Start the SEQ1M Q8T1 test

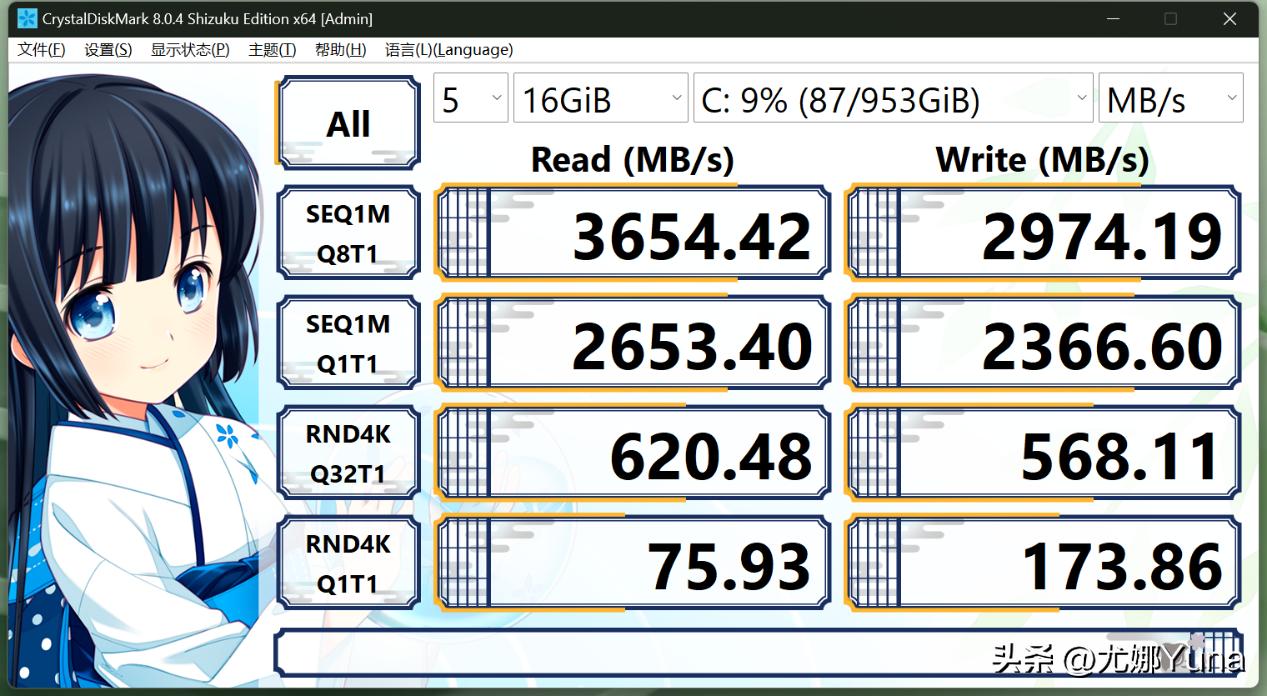coord(347,232)
